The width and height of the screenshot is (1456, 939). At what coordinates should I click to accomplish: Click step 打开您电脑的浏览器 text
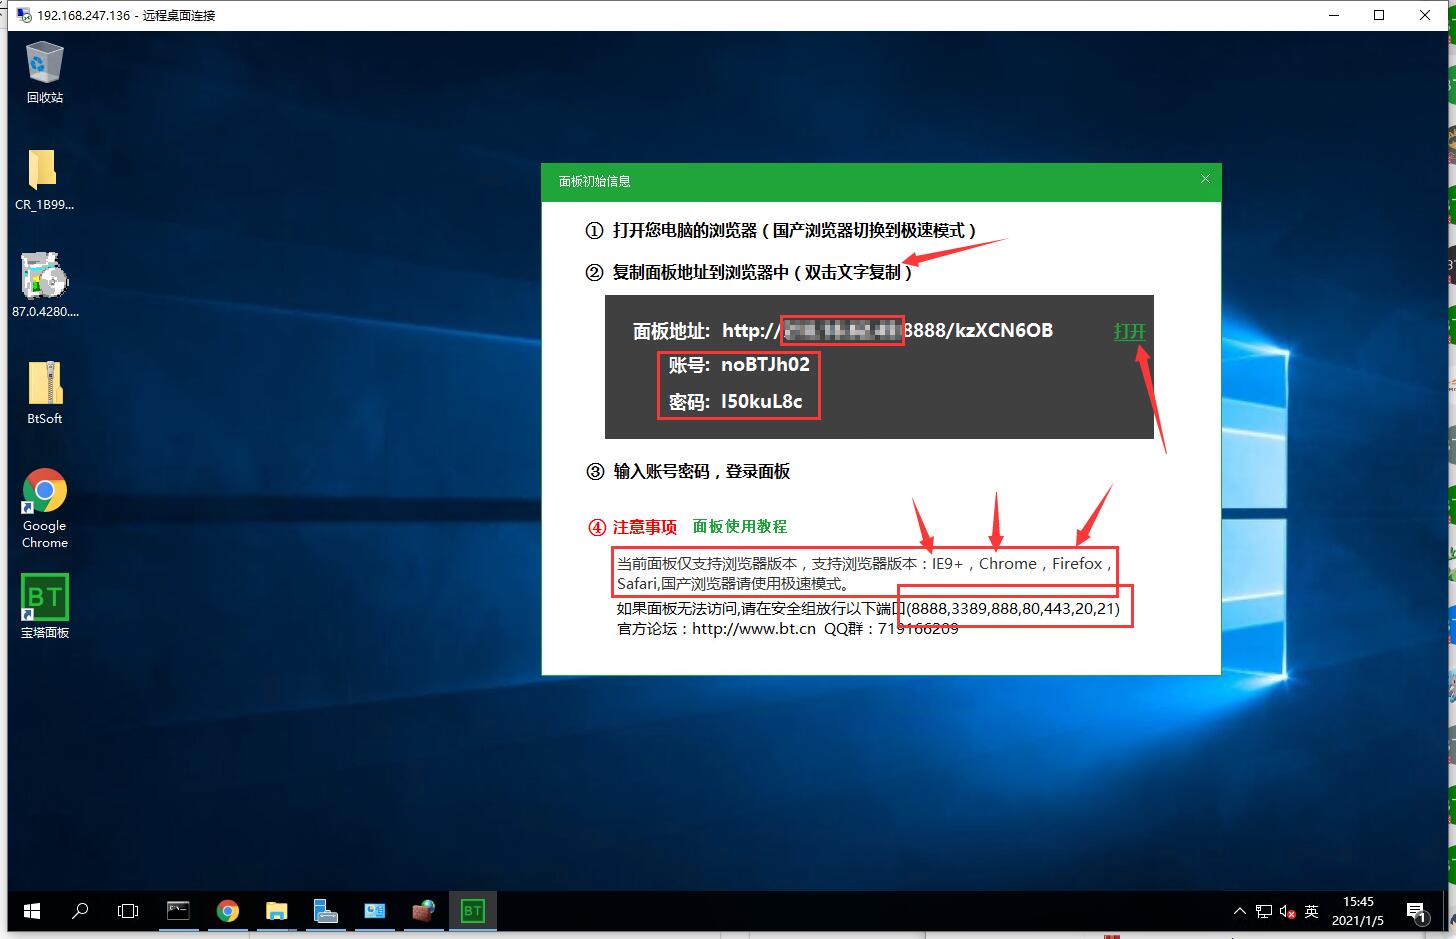[x=795, y=230]
